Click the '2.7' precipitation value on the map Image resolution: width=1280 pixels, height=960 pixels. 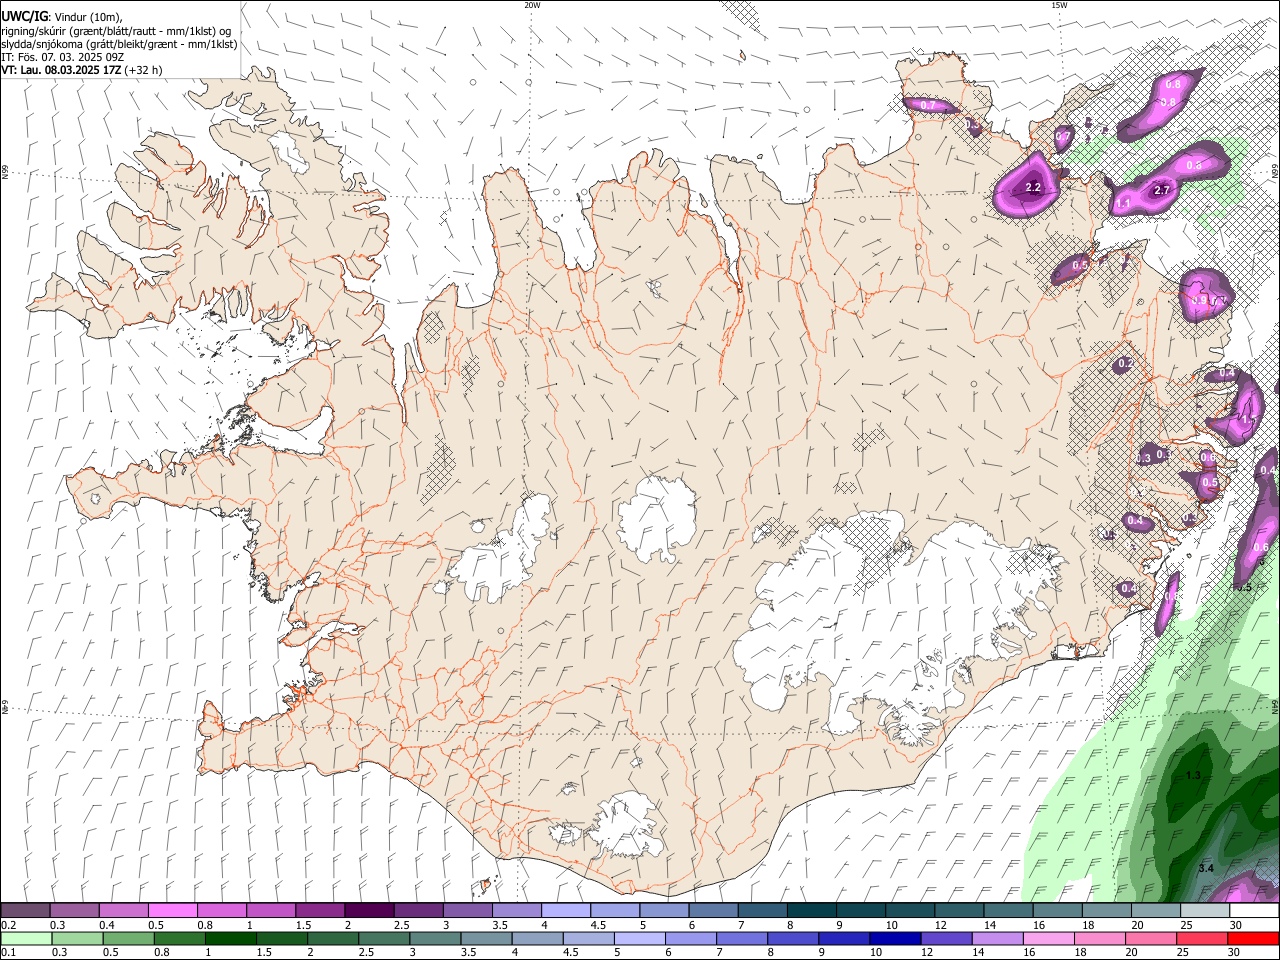[x=1162, y=190]
